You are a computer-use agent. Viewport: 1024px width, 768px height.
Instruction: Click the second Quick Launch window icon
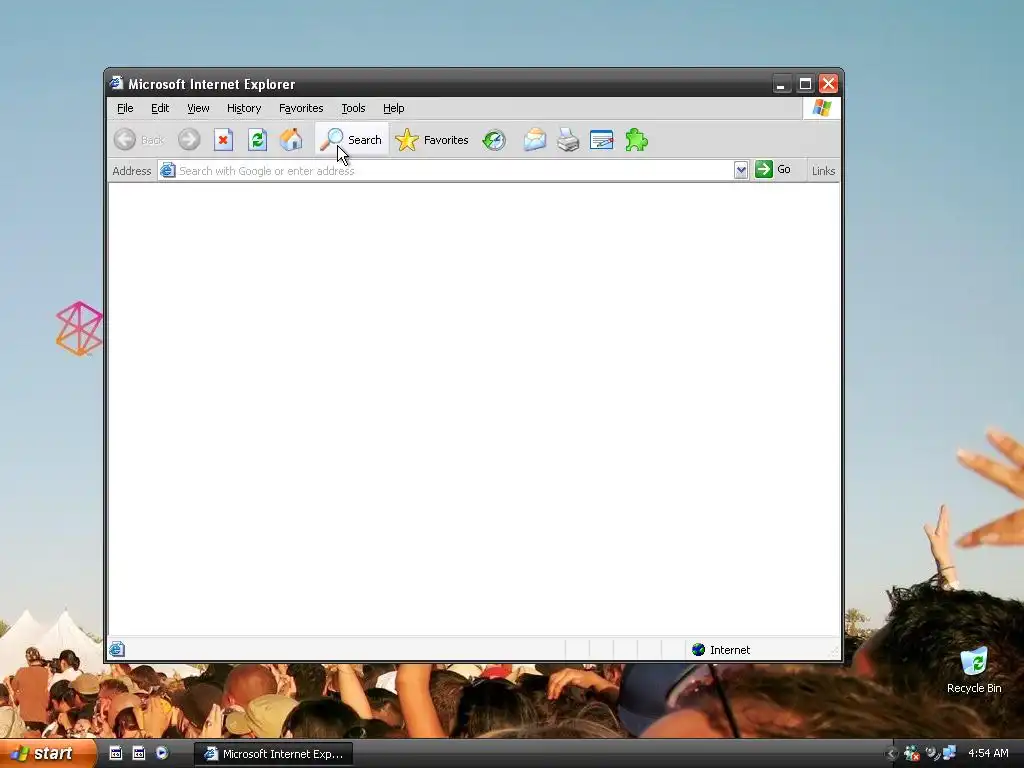(138, 753)
